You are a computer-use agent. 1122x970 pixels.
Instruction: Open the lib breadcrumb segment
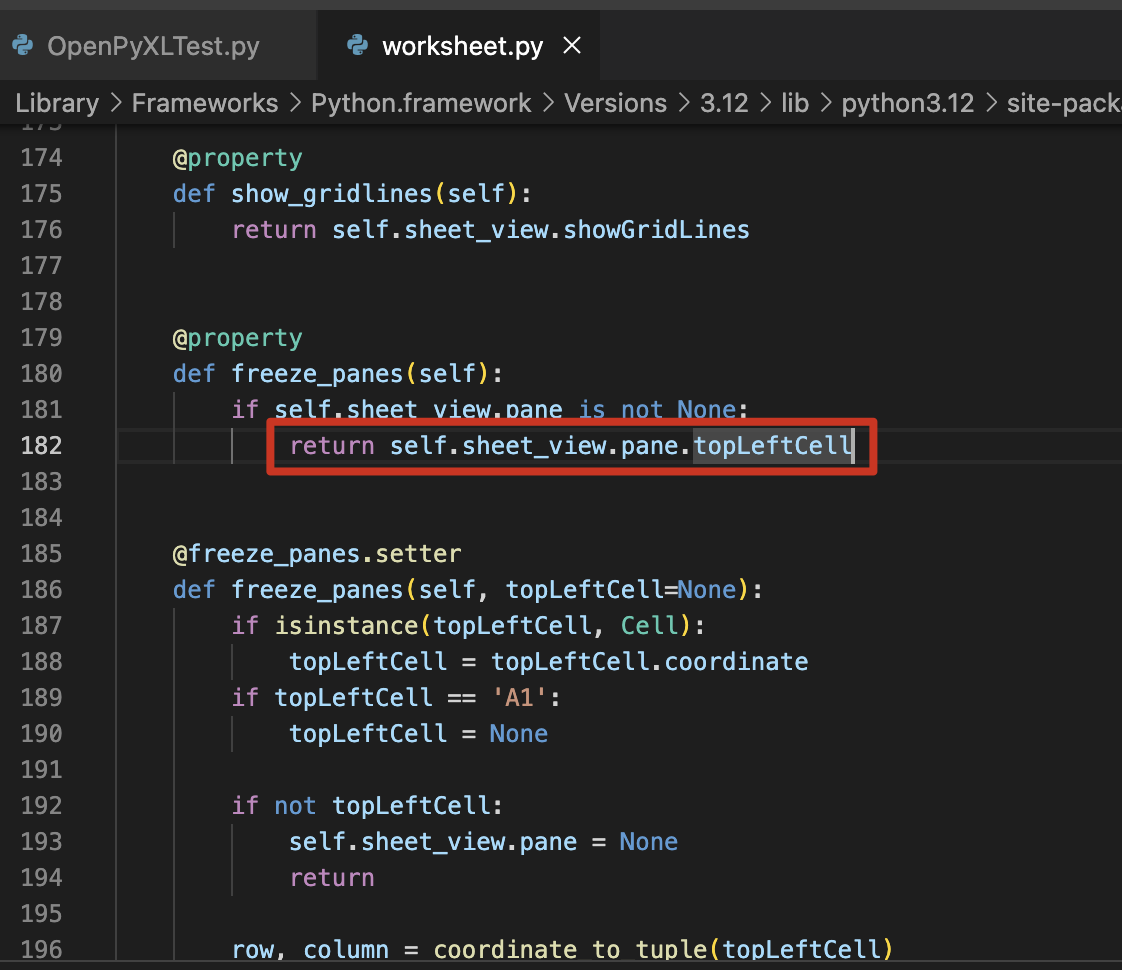point(795,103)
